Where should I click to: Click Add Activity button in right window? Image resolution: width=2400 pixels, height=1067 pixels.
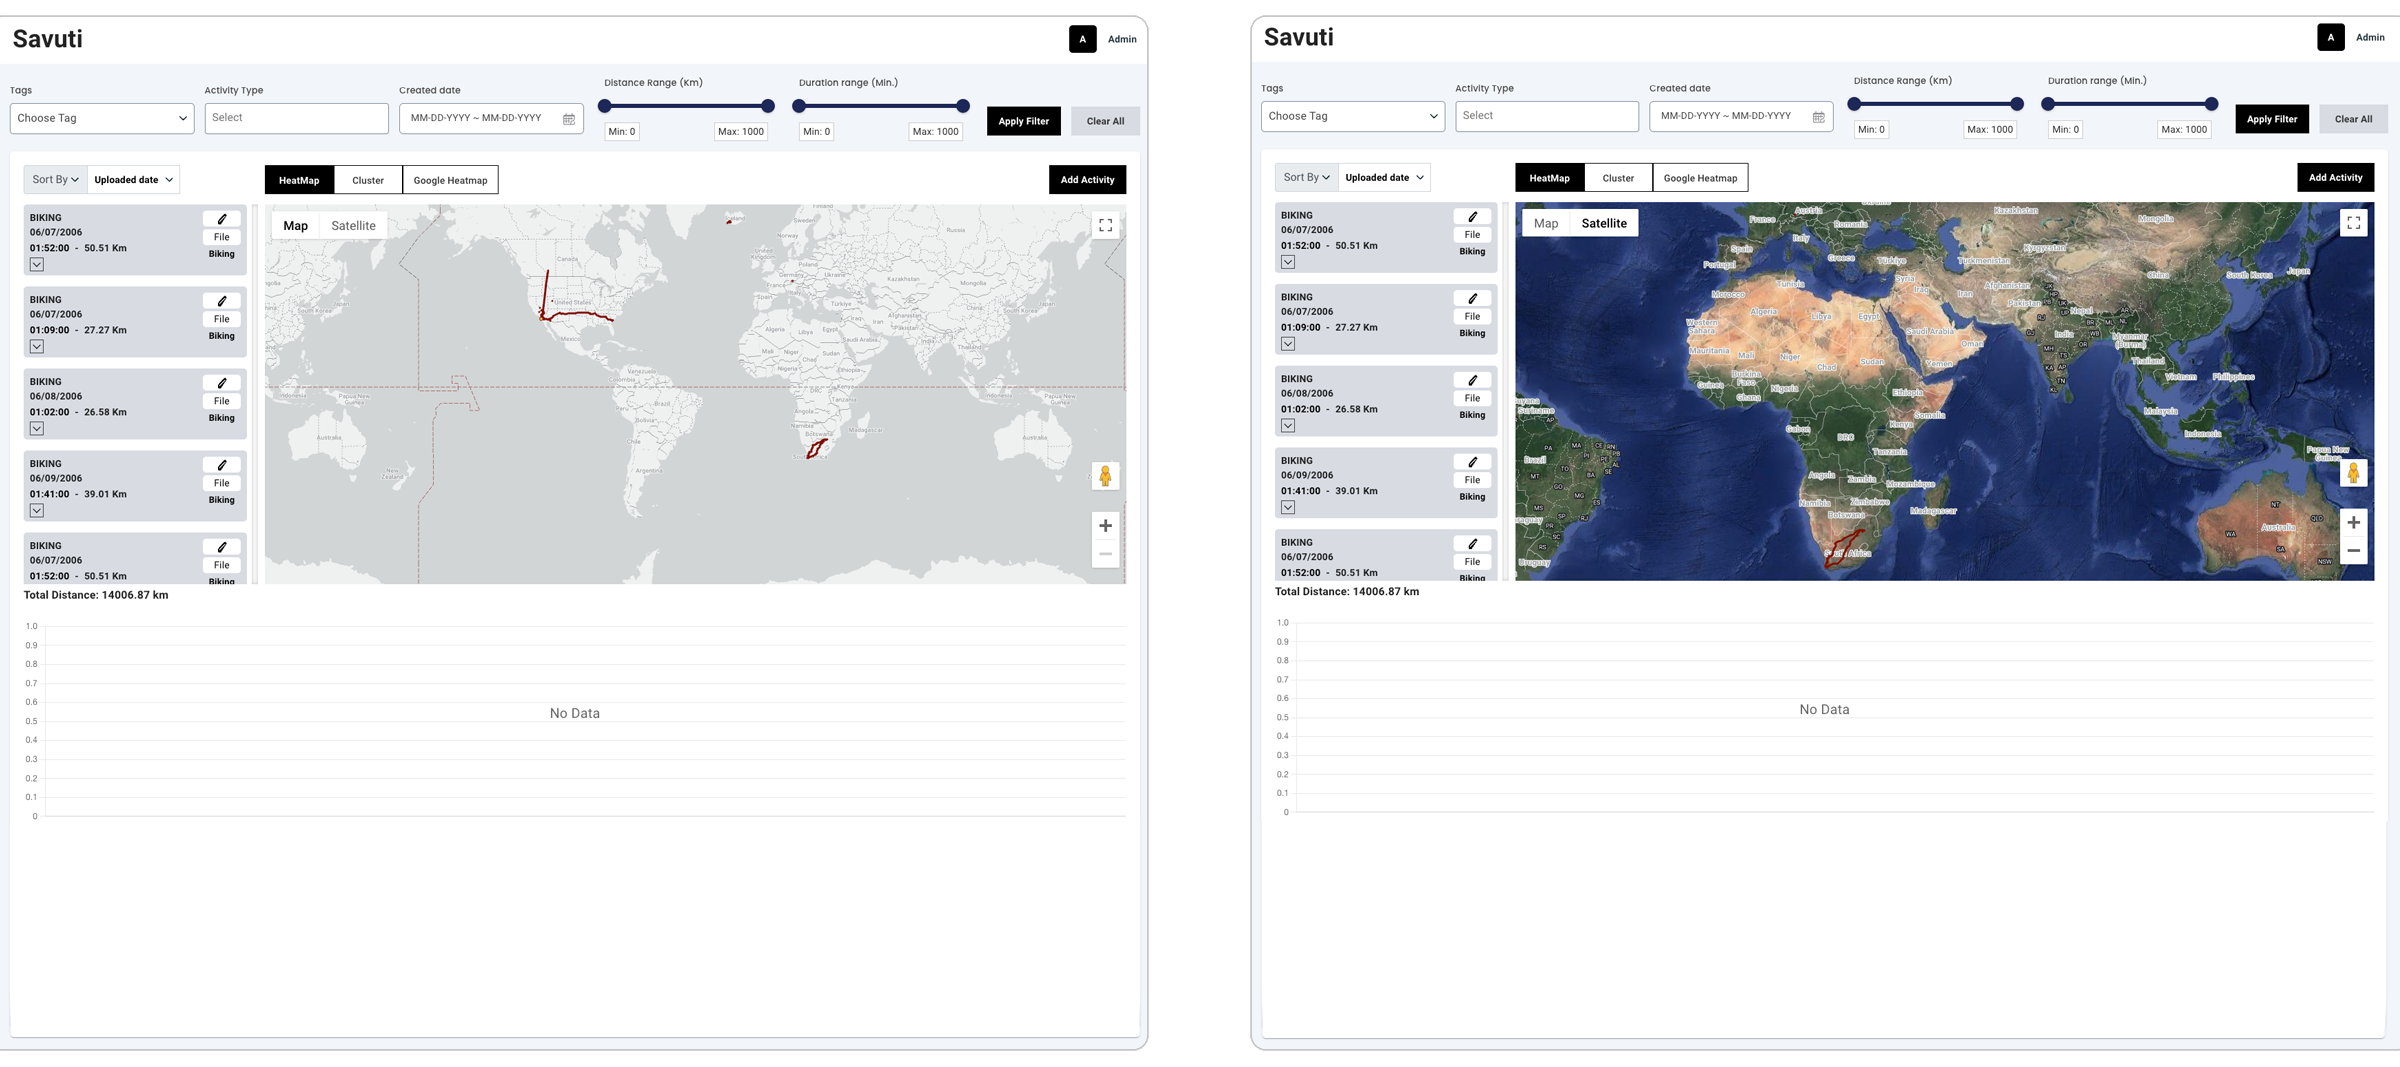(x=2334, y=178)
